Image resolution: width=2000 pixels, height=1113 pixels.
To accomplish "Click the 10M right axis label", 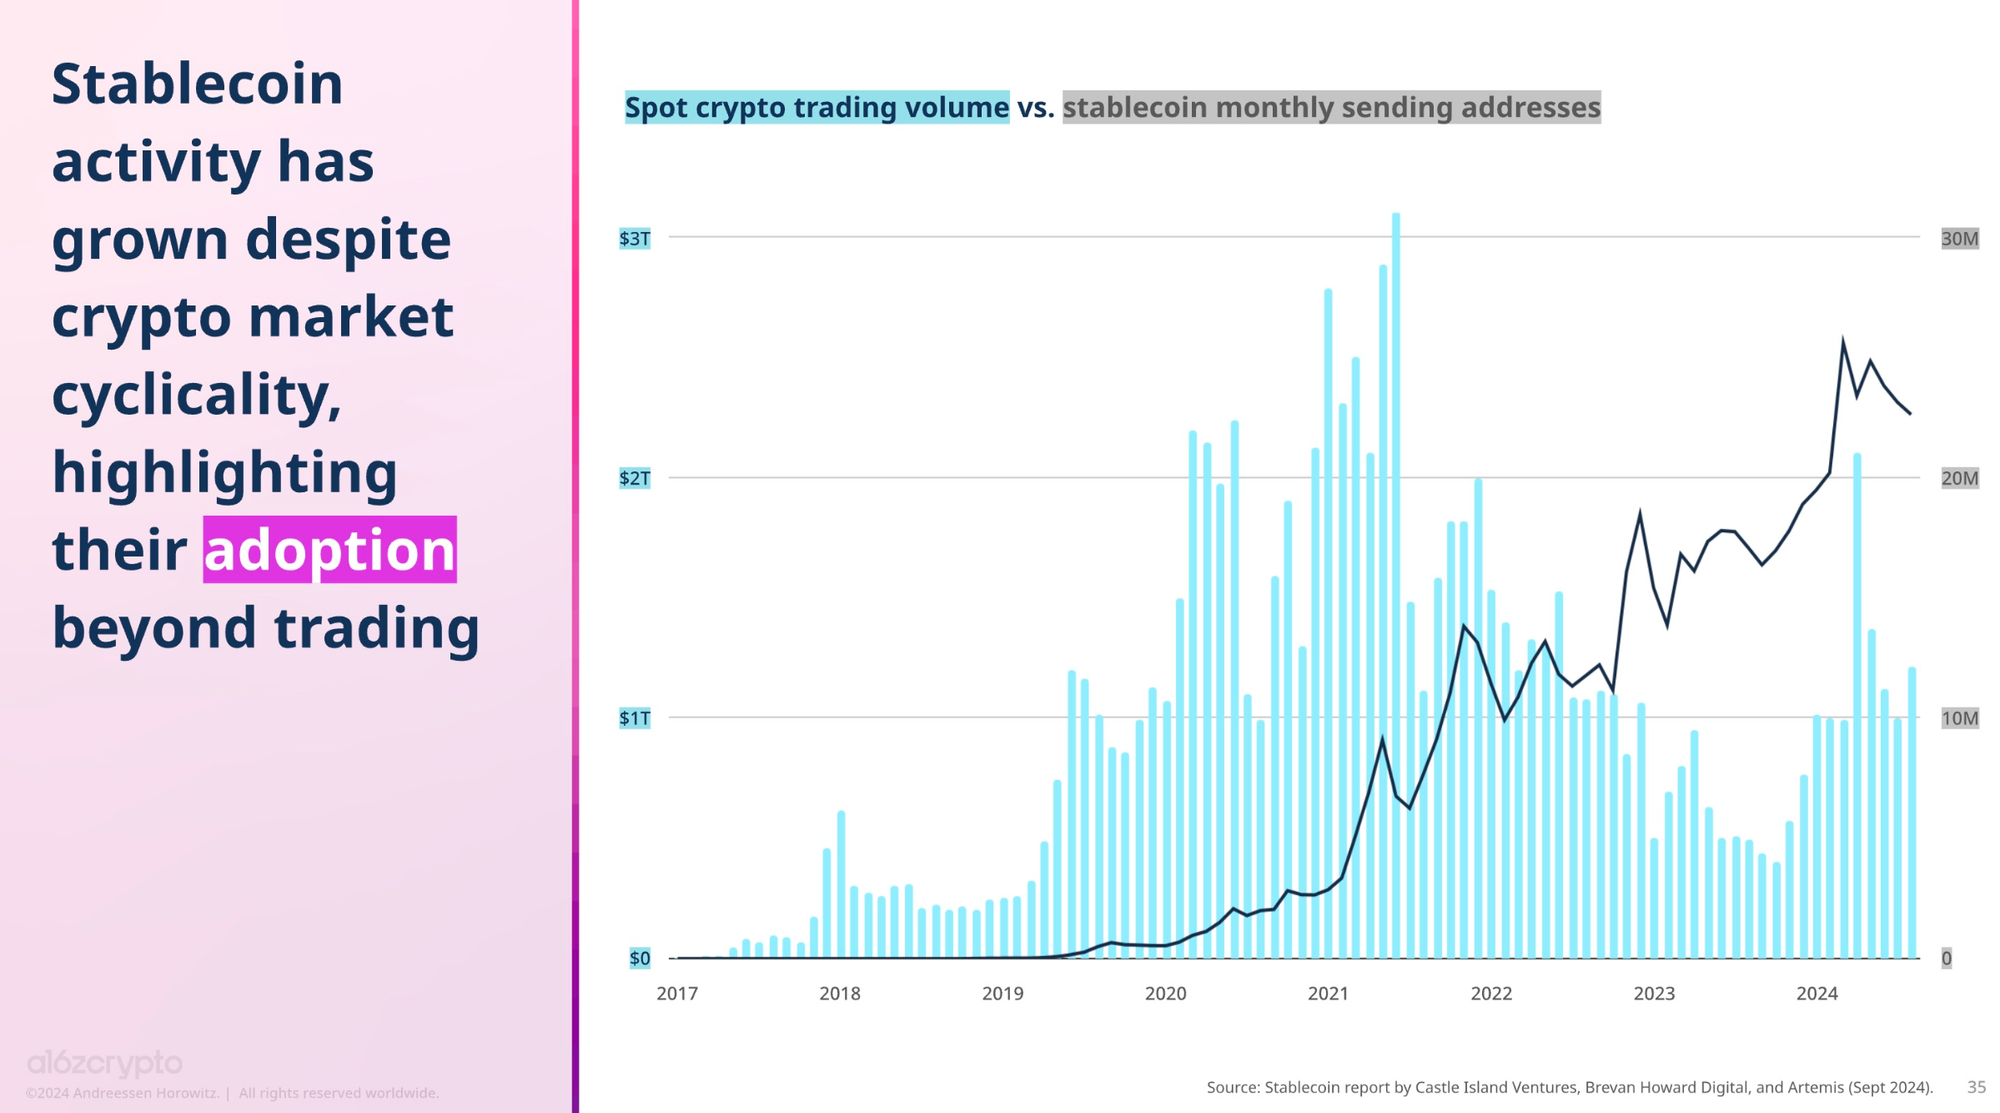I will tap(1959, 718).
